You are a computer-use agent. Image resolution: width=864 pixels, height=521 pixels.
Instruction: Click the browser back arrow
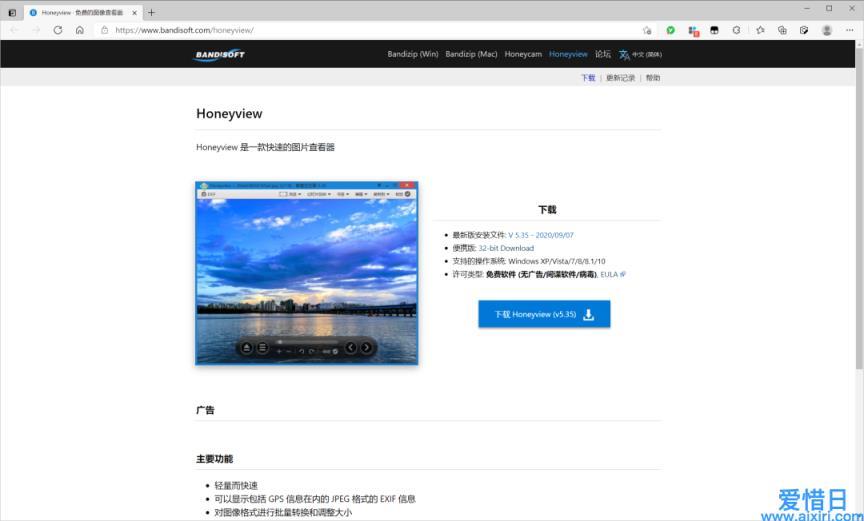coord(14,30)
